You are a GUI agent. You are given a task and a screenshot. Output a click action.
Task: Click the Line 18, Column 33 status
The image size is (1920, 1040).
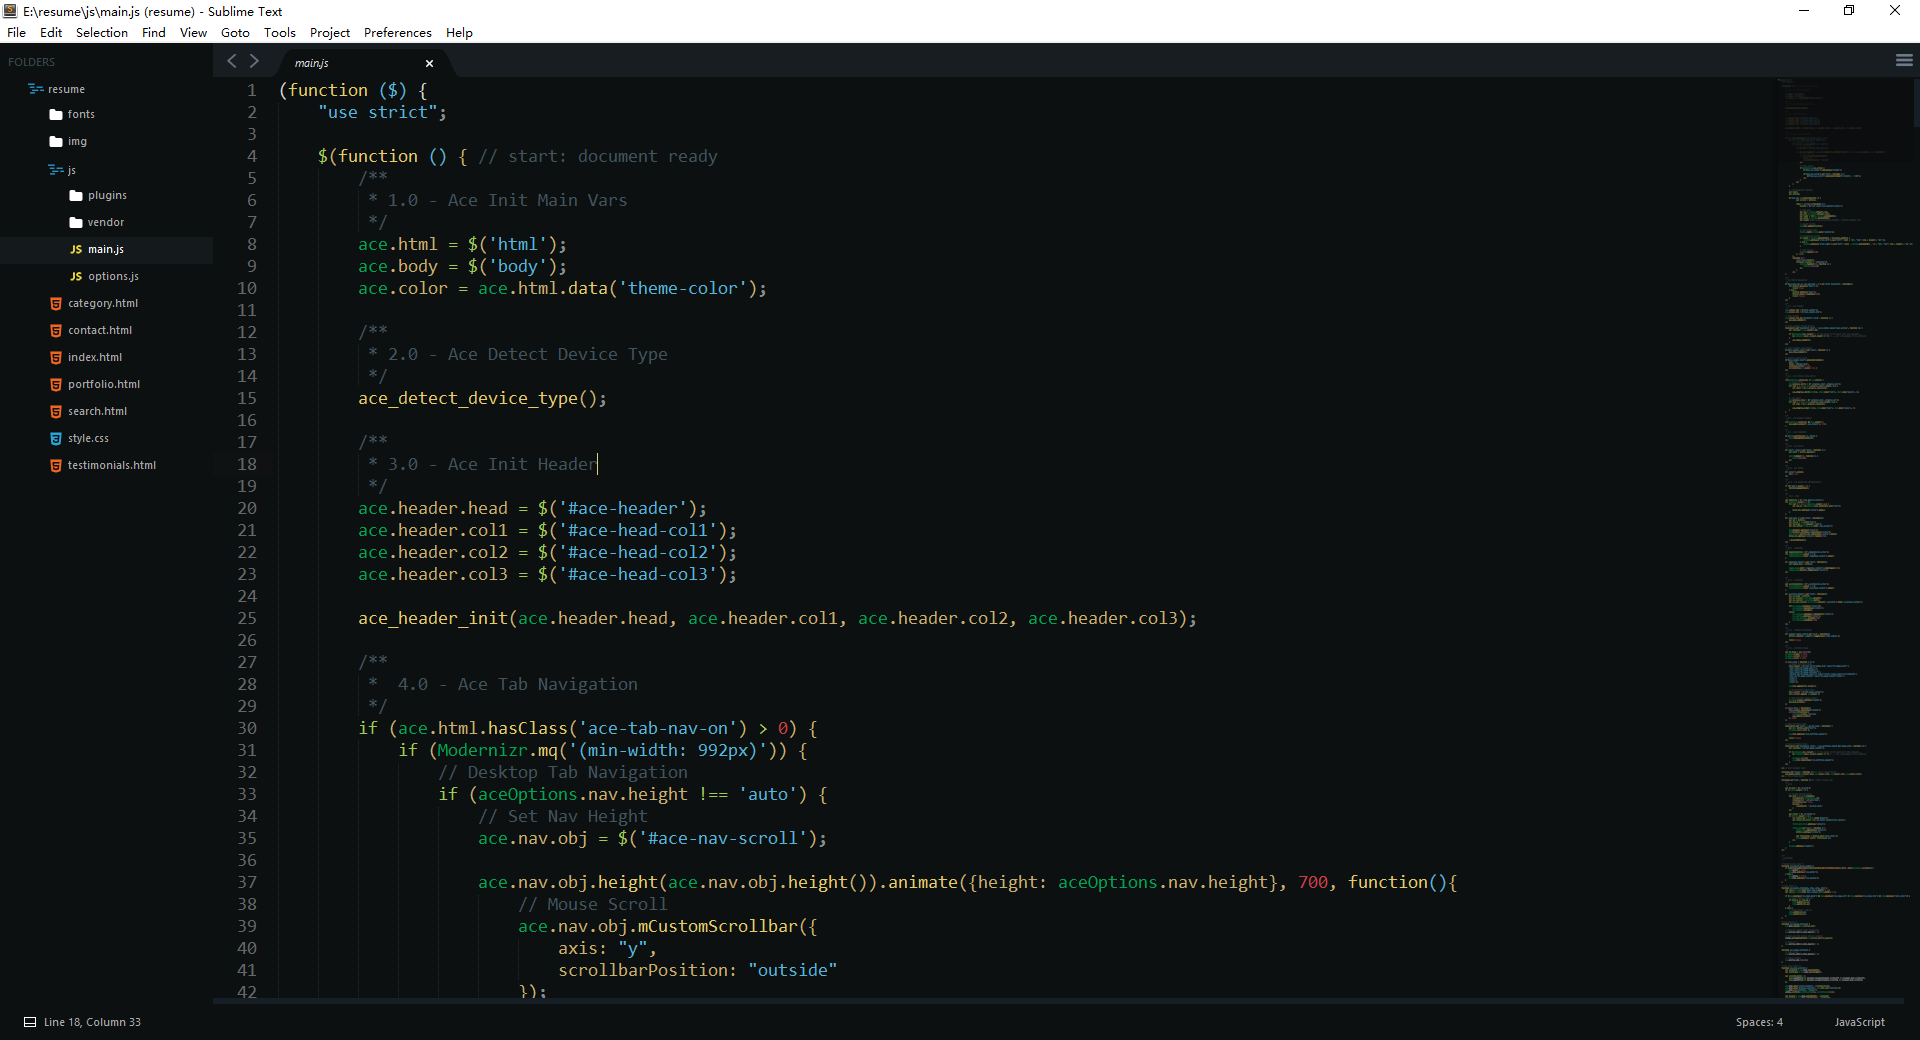pyautogui.click(x=92, y=1022)
